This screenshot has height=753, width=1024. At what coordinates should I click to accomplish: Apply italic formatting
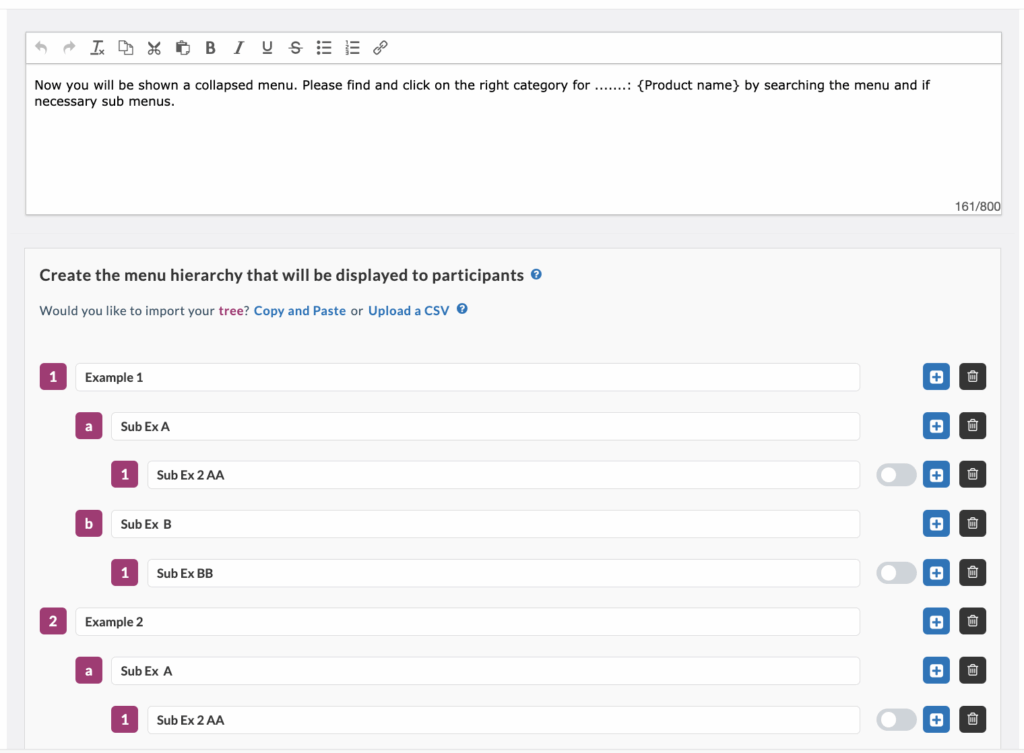[238, 47]
